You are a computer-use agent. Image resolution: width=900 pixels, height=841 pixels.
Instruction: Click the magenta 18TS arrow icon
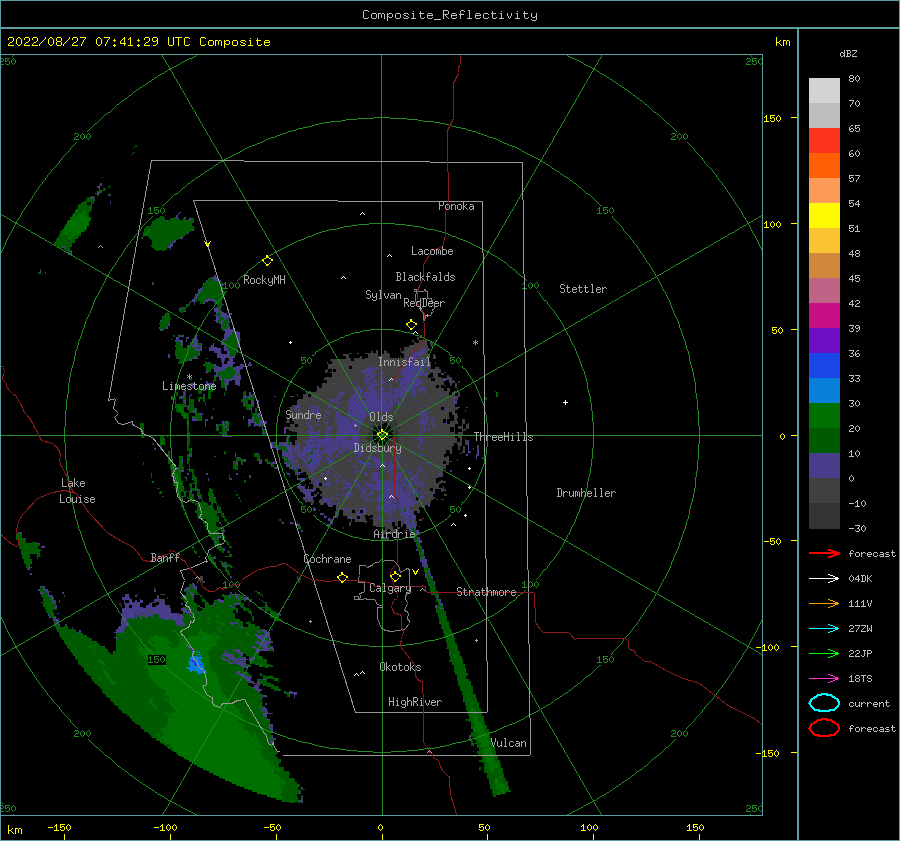tap(824, 679)
